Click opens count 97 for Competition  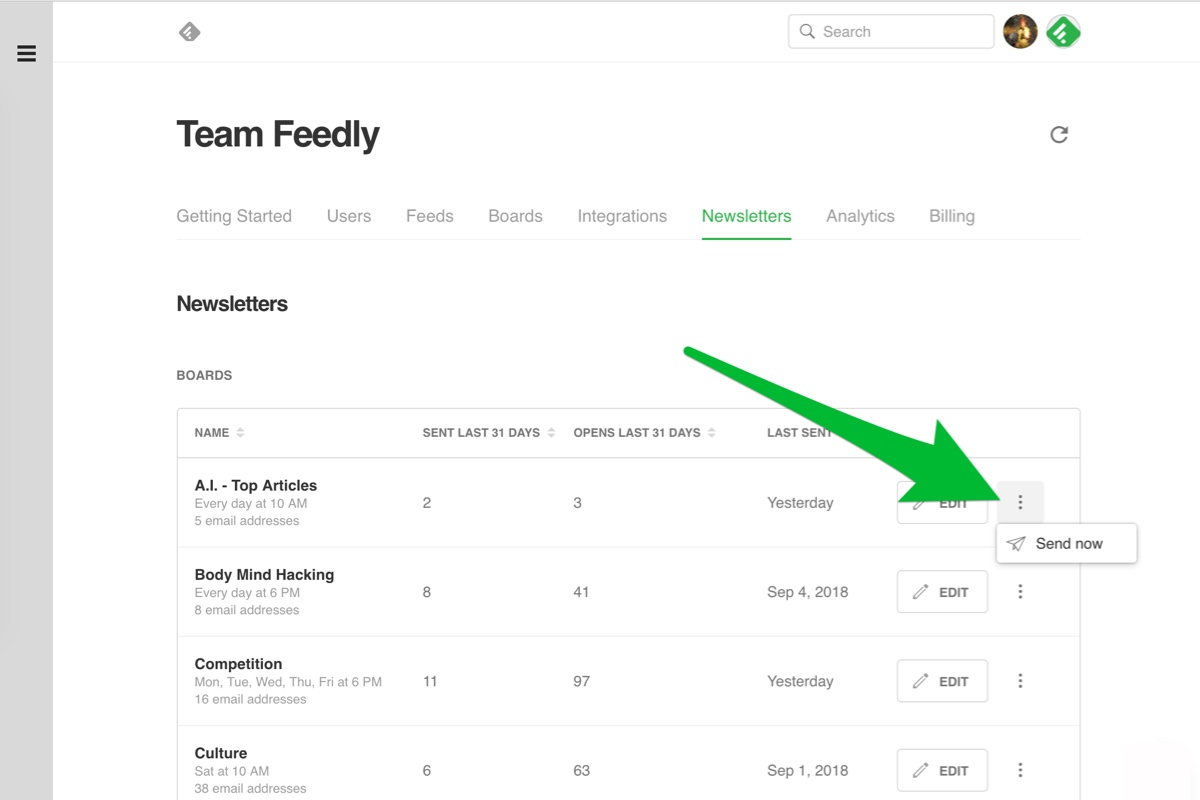pos(581,681)
